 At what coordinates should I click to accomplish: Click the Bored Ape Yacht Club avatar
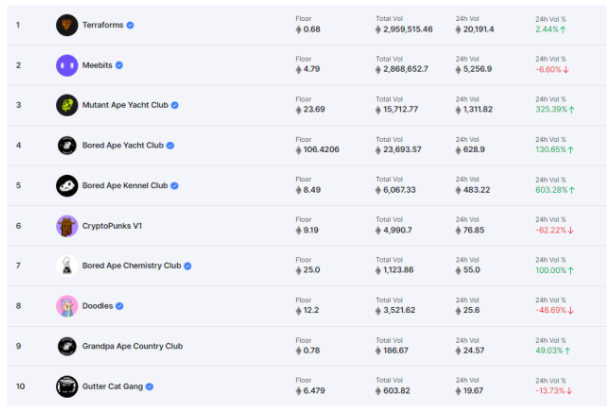(67, 145)
